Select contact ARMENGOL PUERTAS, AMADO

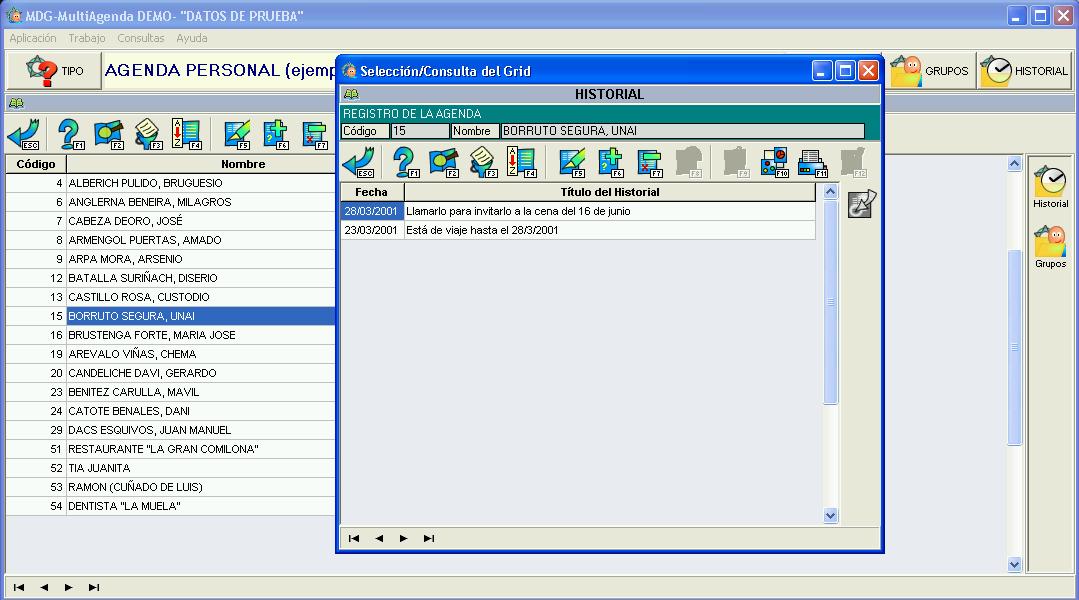coord(171,240)
